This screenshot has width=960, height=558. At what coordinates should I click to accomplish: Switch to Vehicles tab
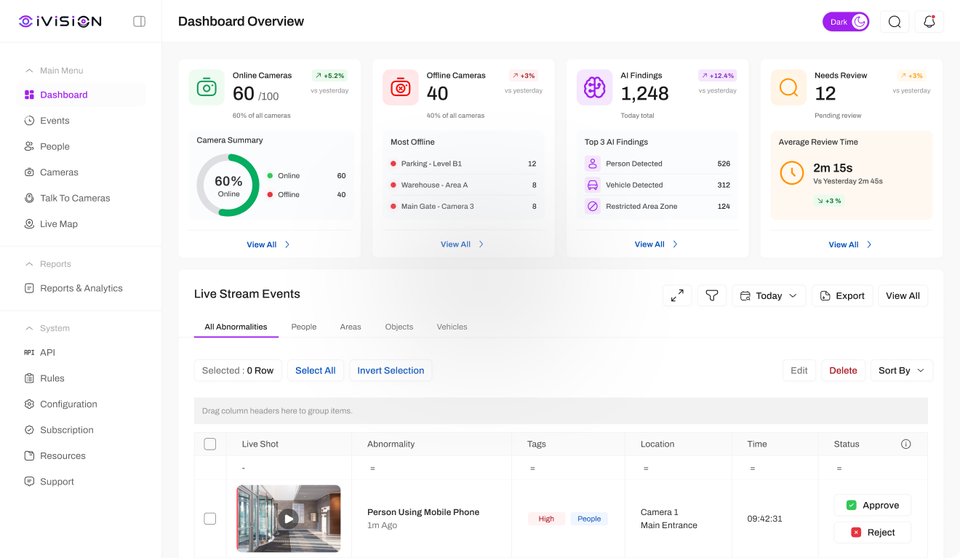(x=452, y=327)
